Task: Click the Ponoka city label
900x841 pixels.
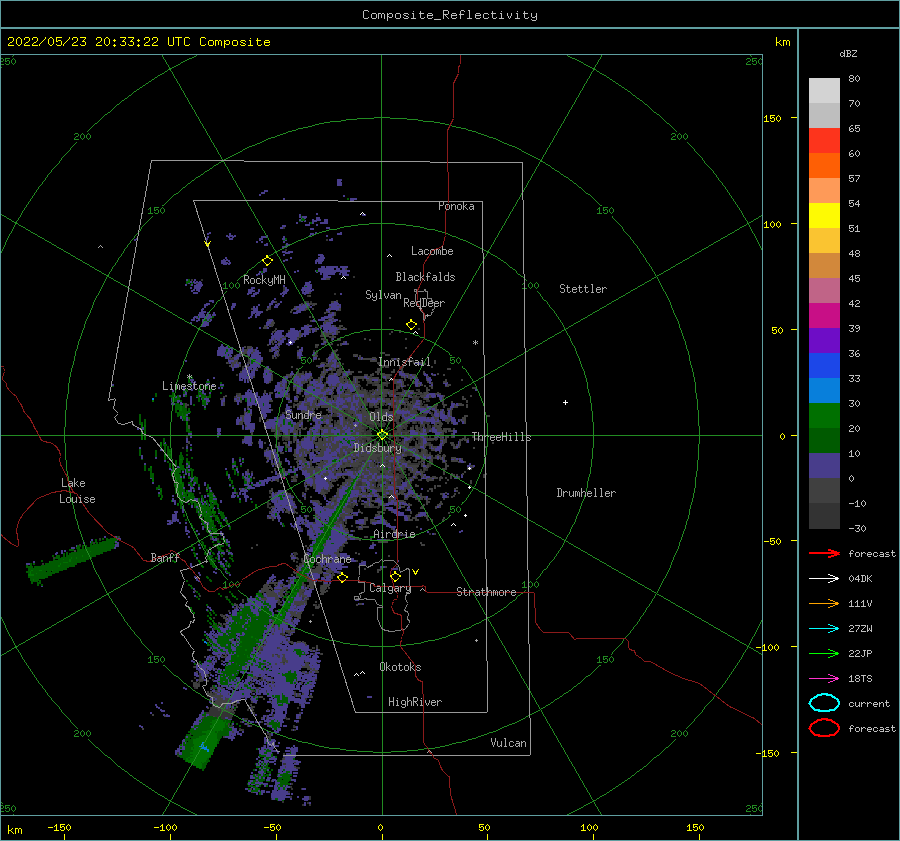Action: tap(456, 206)
